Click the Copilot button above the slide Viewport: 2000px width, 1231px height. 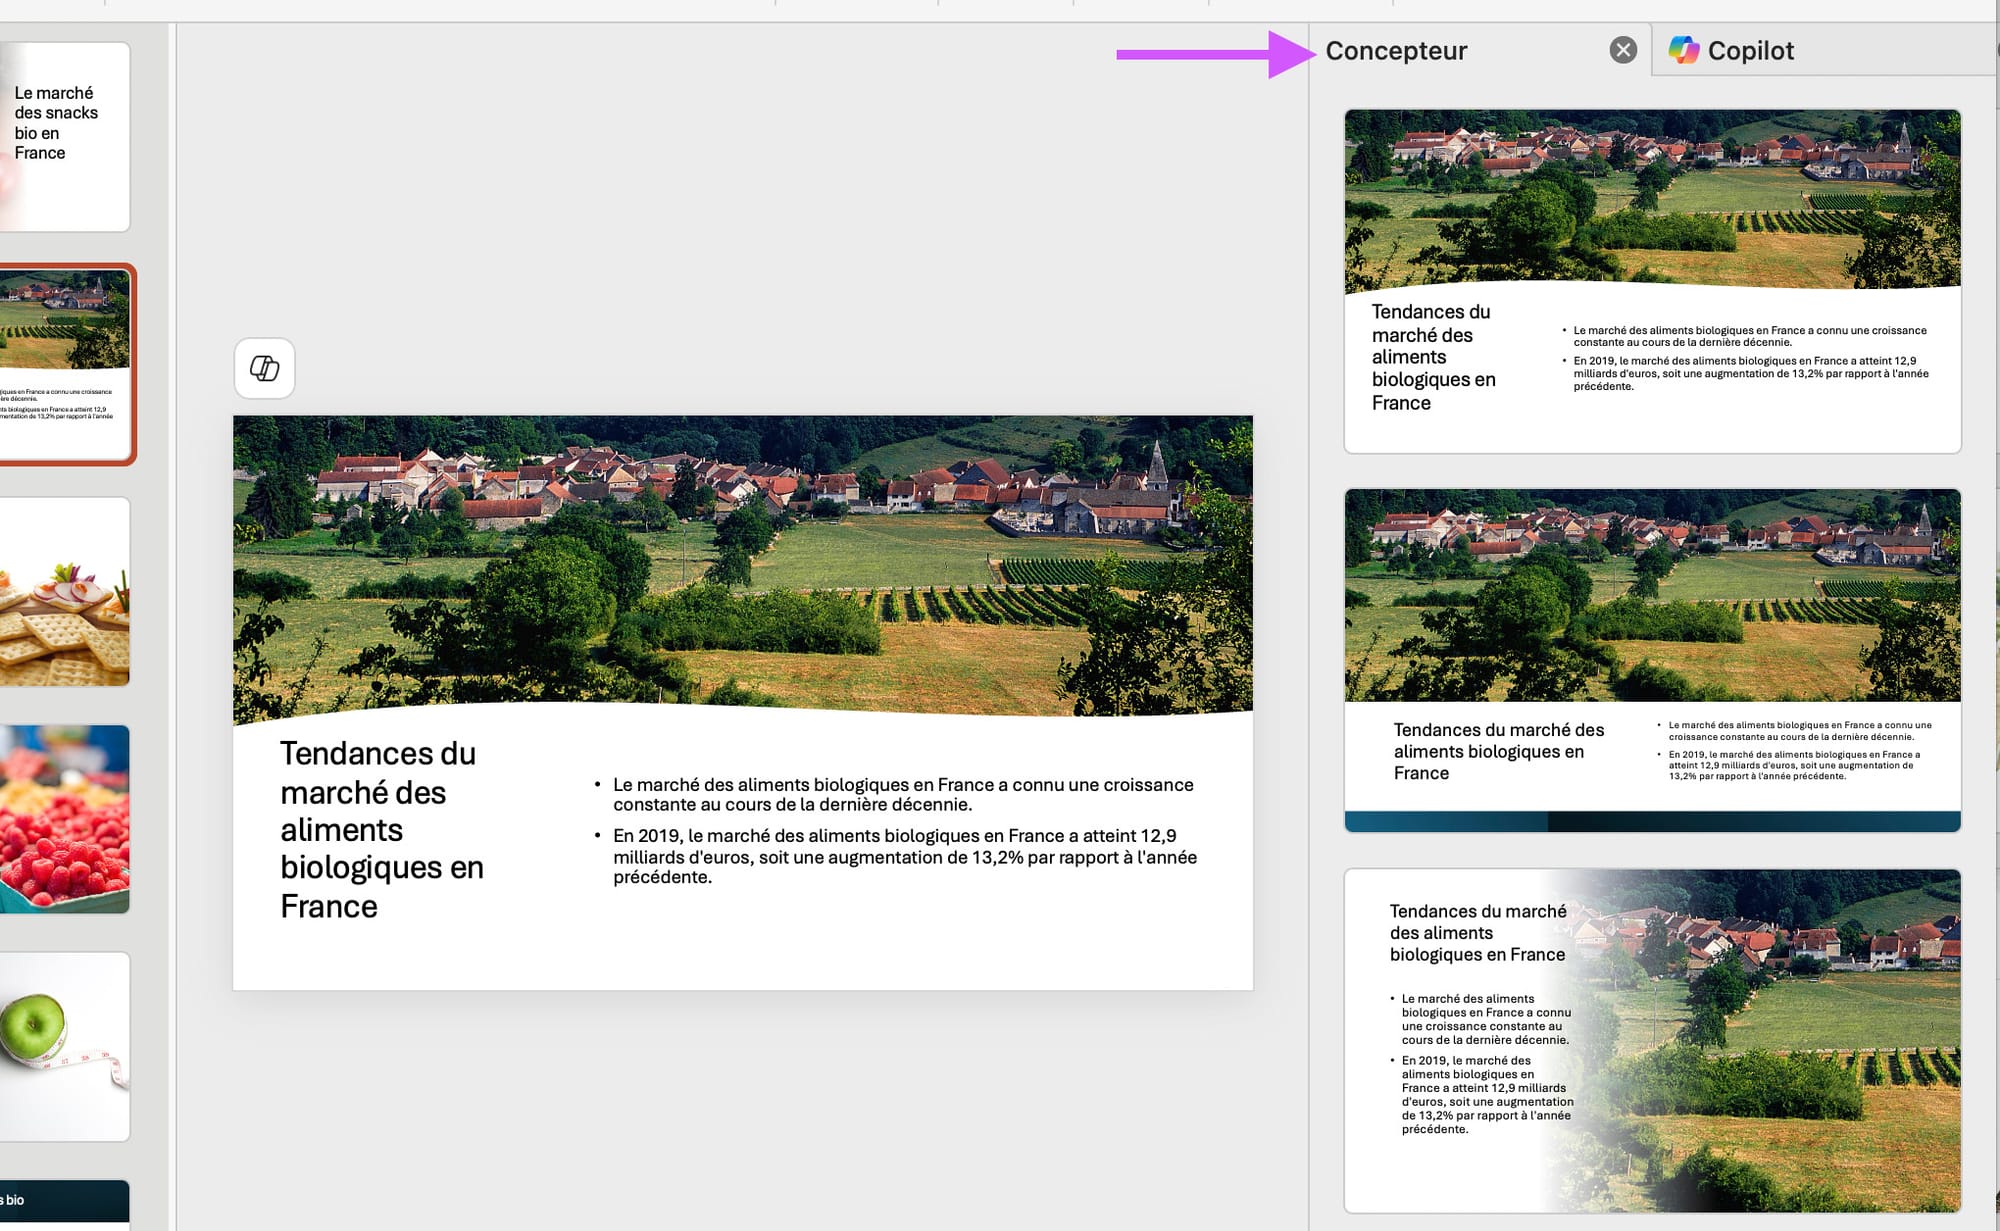(x=264, y=368)
